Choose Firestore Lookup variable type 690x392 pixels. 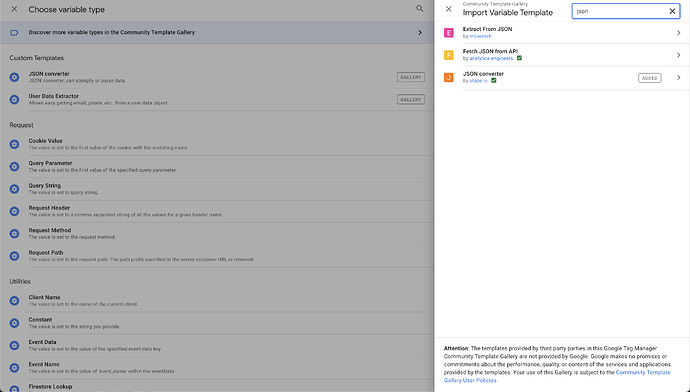click(x=217, y=386)
